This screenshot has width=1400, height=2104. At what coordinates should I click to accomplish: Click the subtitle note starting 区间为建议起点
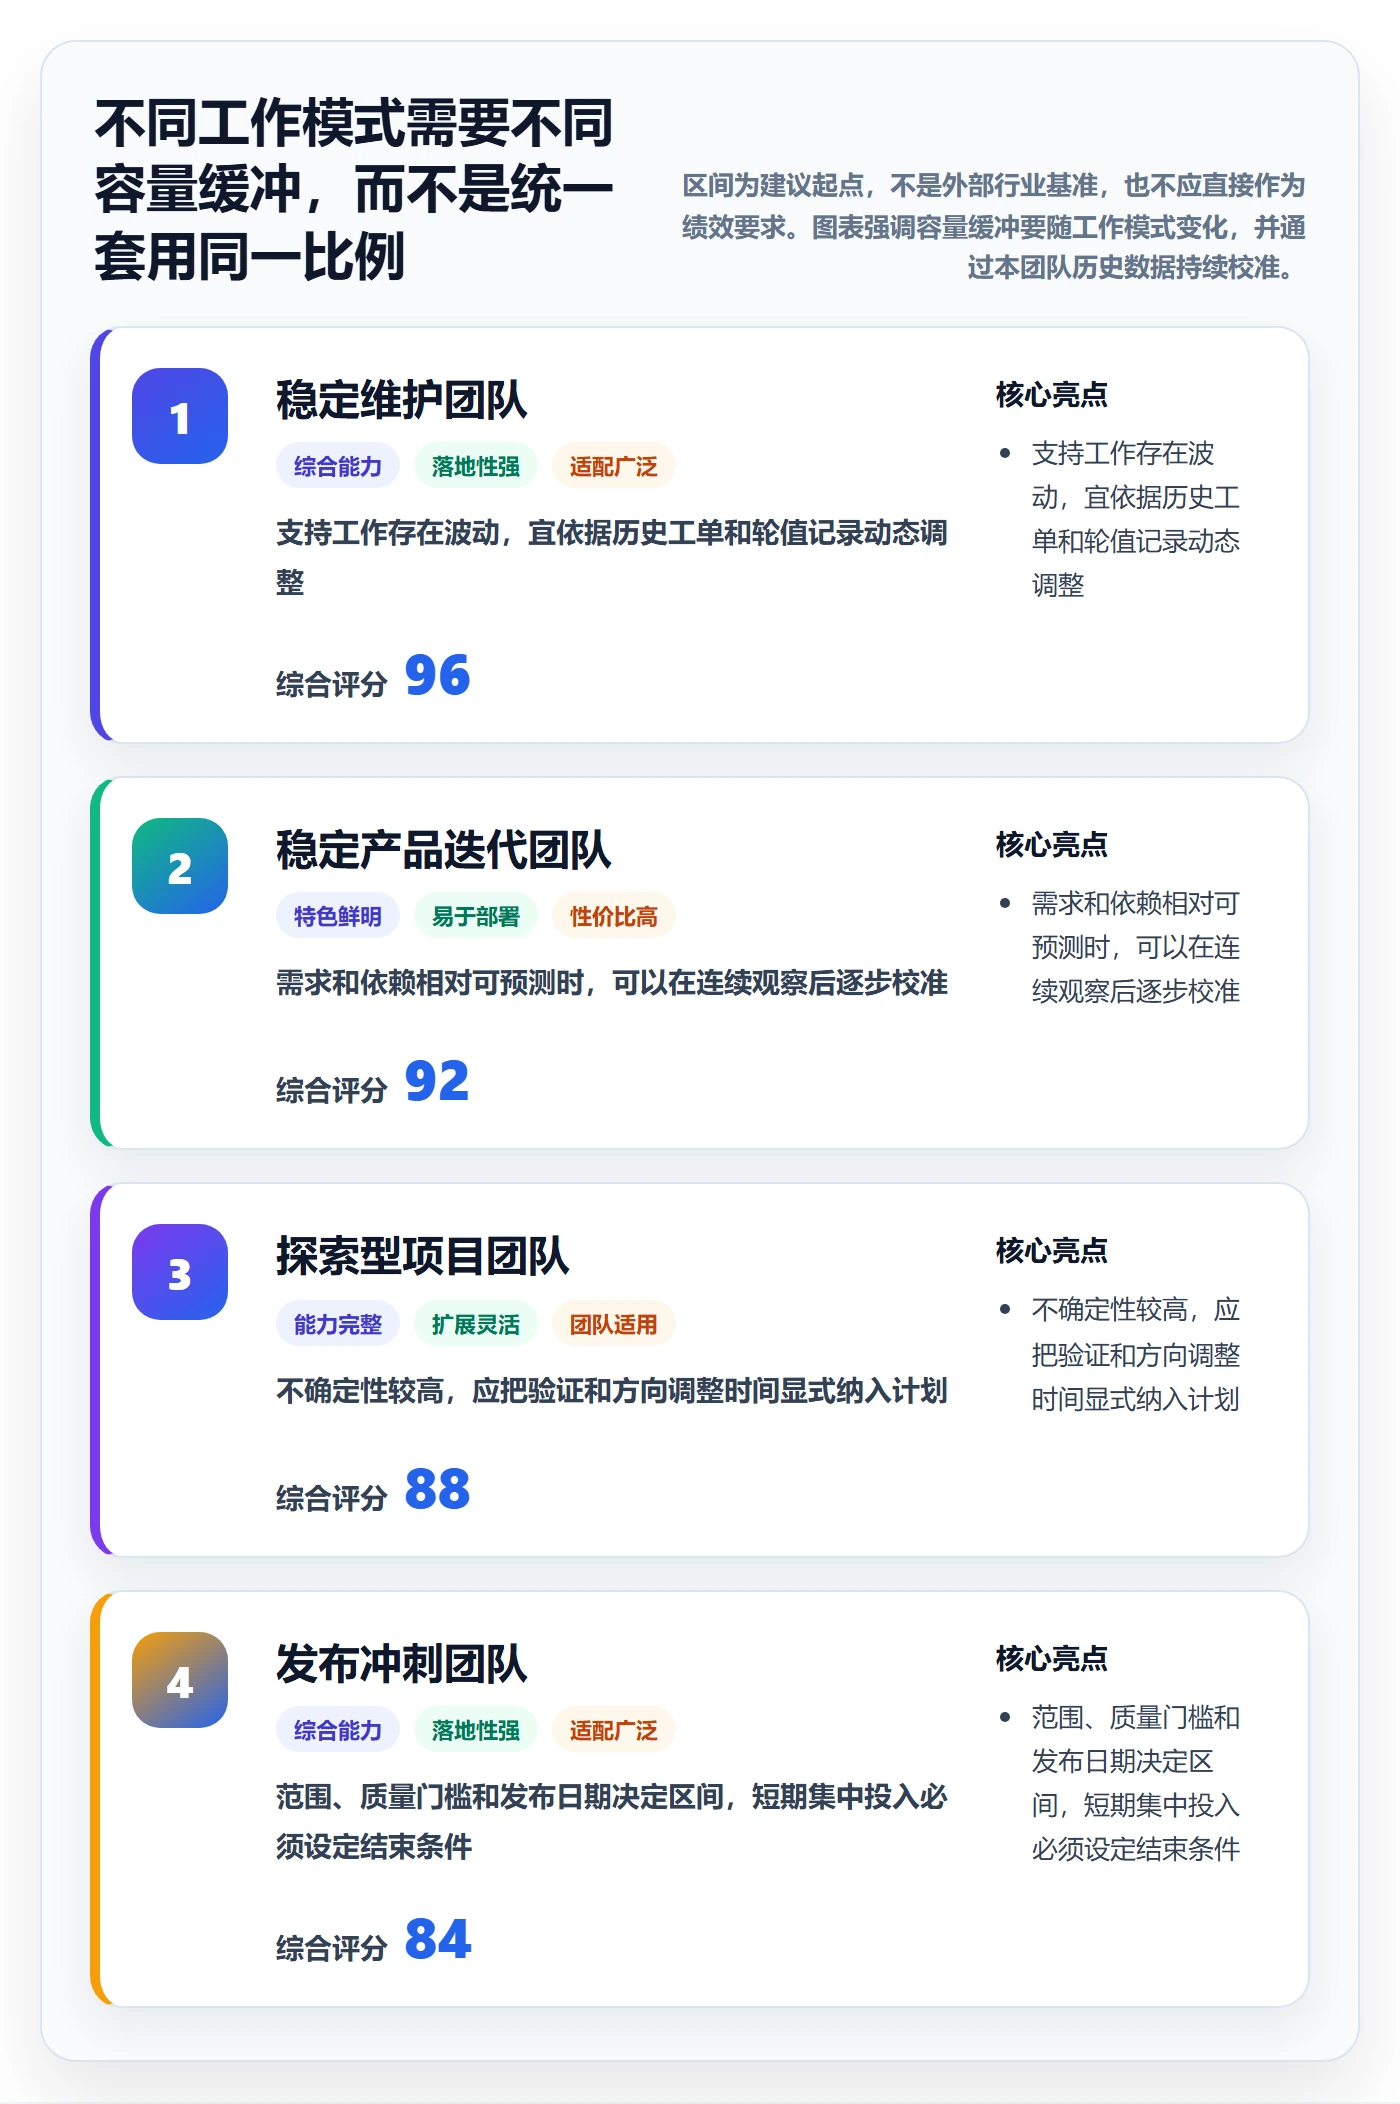pos(994,226)
